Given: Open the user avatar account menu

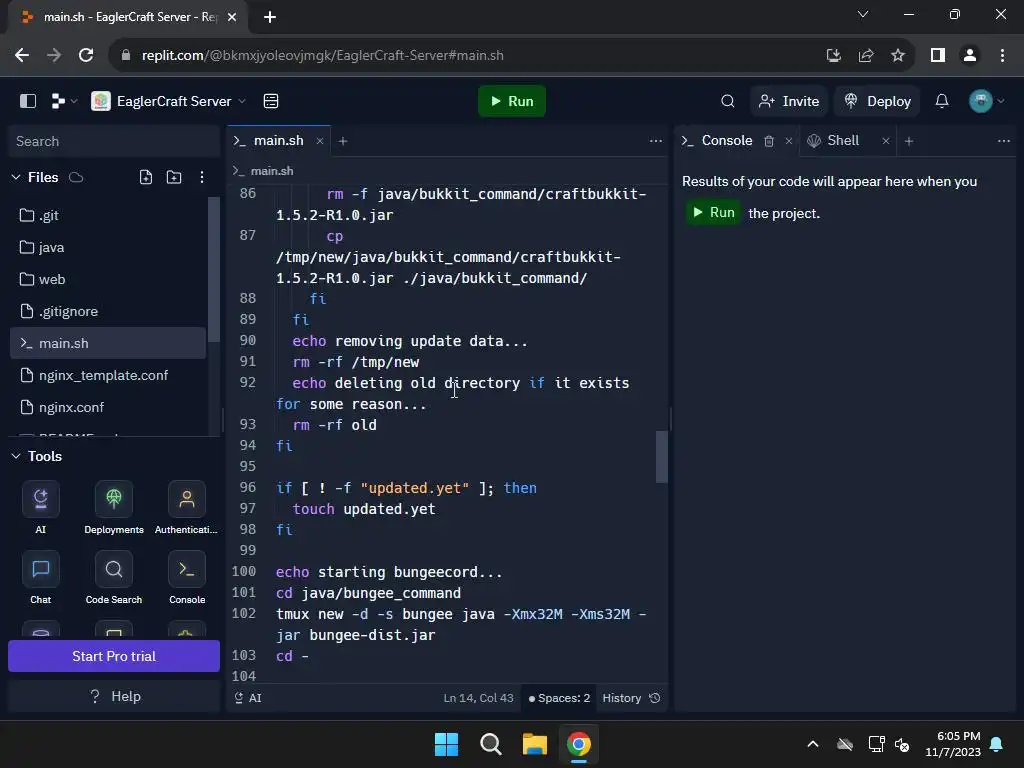Looking at the screenshot, I should pyautogui.click(x=986, y=101).
